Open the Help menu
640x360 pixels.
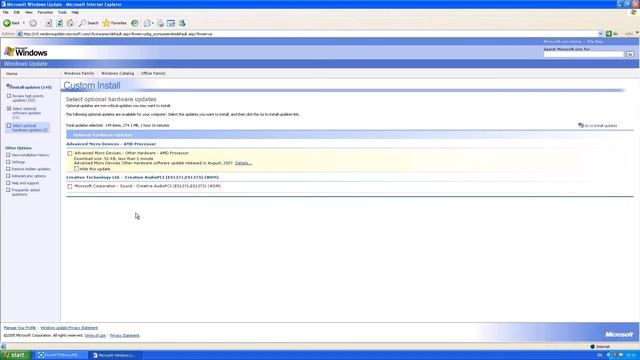(75, 12)
